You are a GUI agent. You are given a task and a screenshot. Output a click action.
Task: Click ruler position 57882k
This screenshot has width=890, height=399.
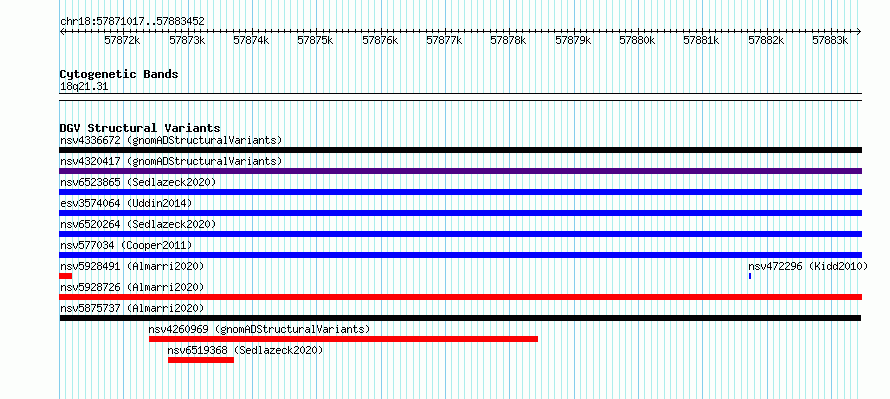coord(766,40)
